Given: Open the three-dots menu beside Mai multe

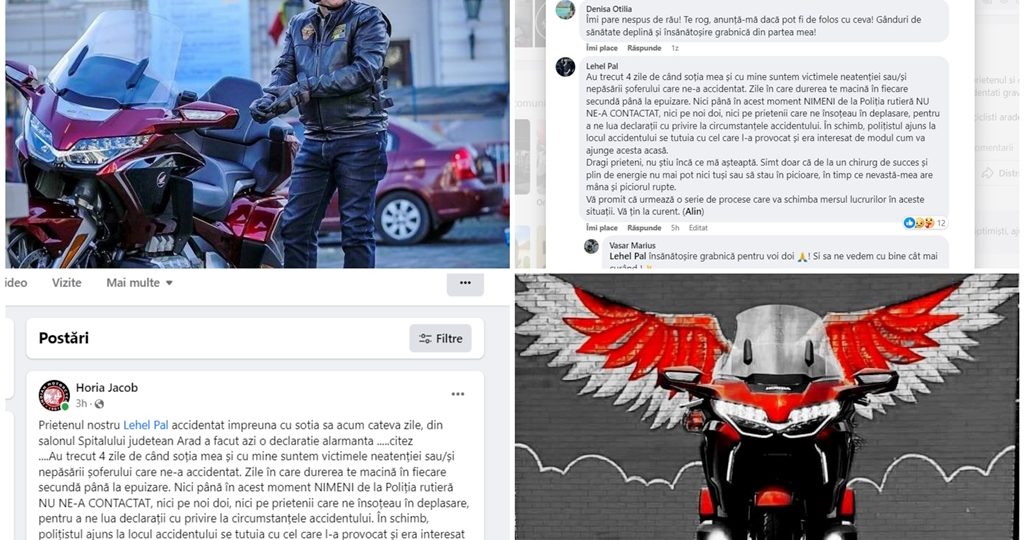Looking at the screenshot, I should [x=465, y=283].
